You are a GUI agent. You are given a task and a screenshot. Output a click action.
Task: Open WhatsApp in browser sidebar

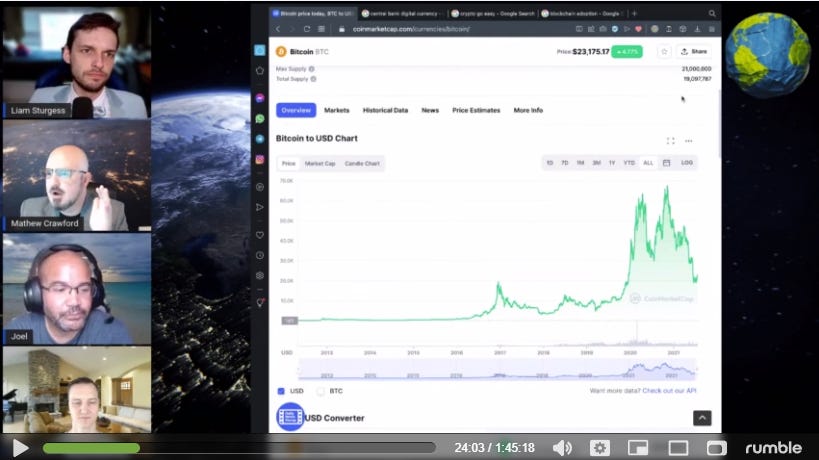260,119
